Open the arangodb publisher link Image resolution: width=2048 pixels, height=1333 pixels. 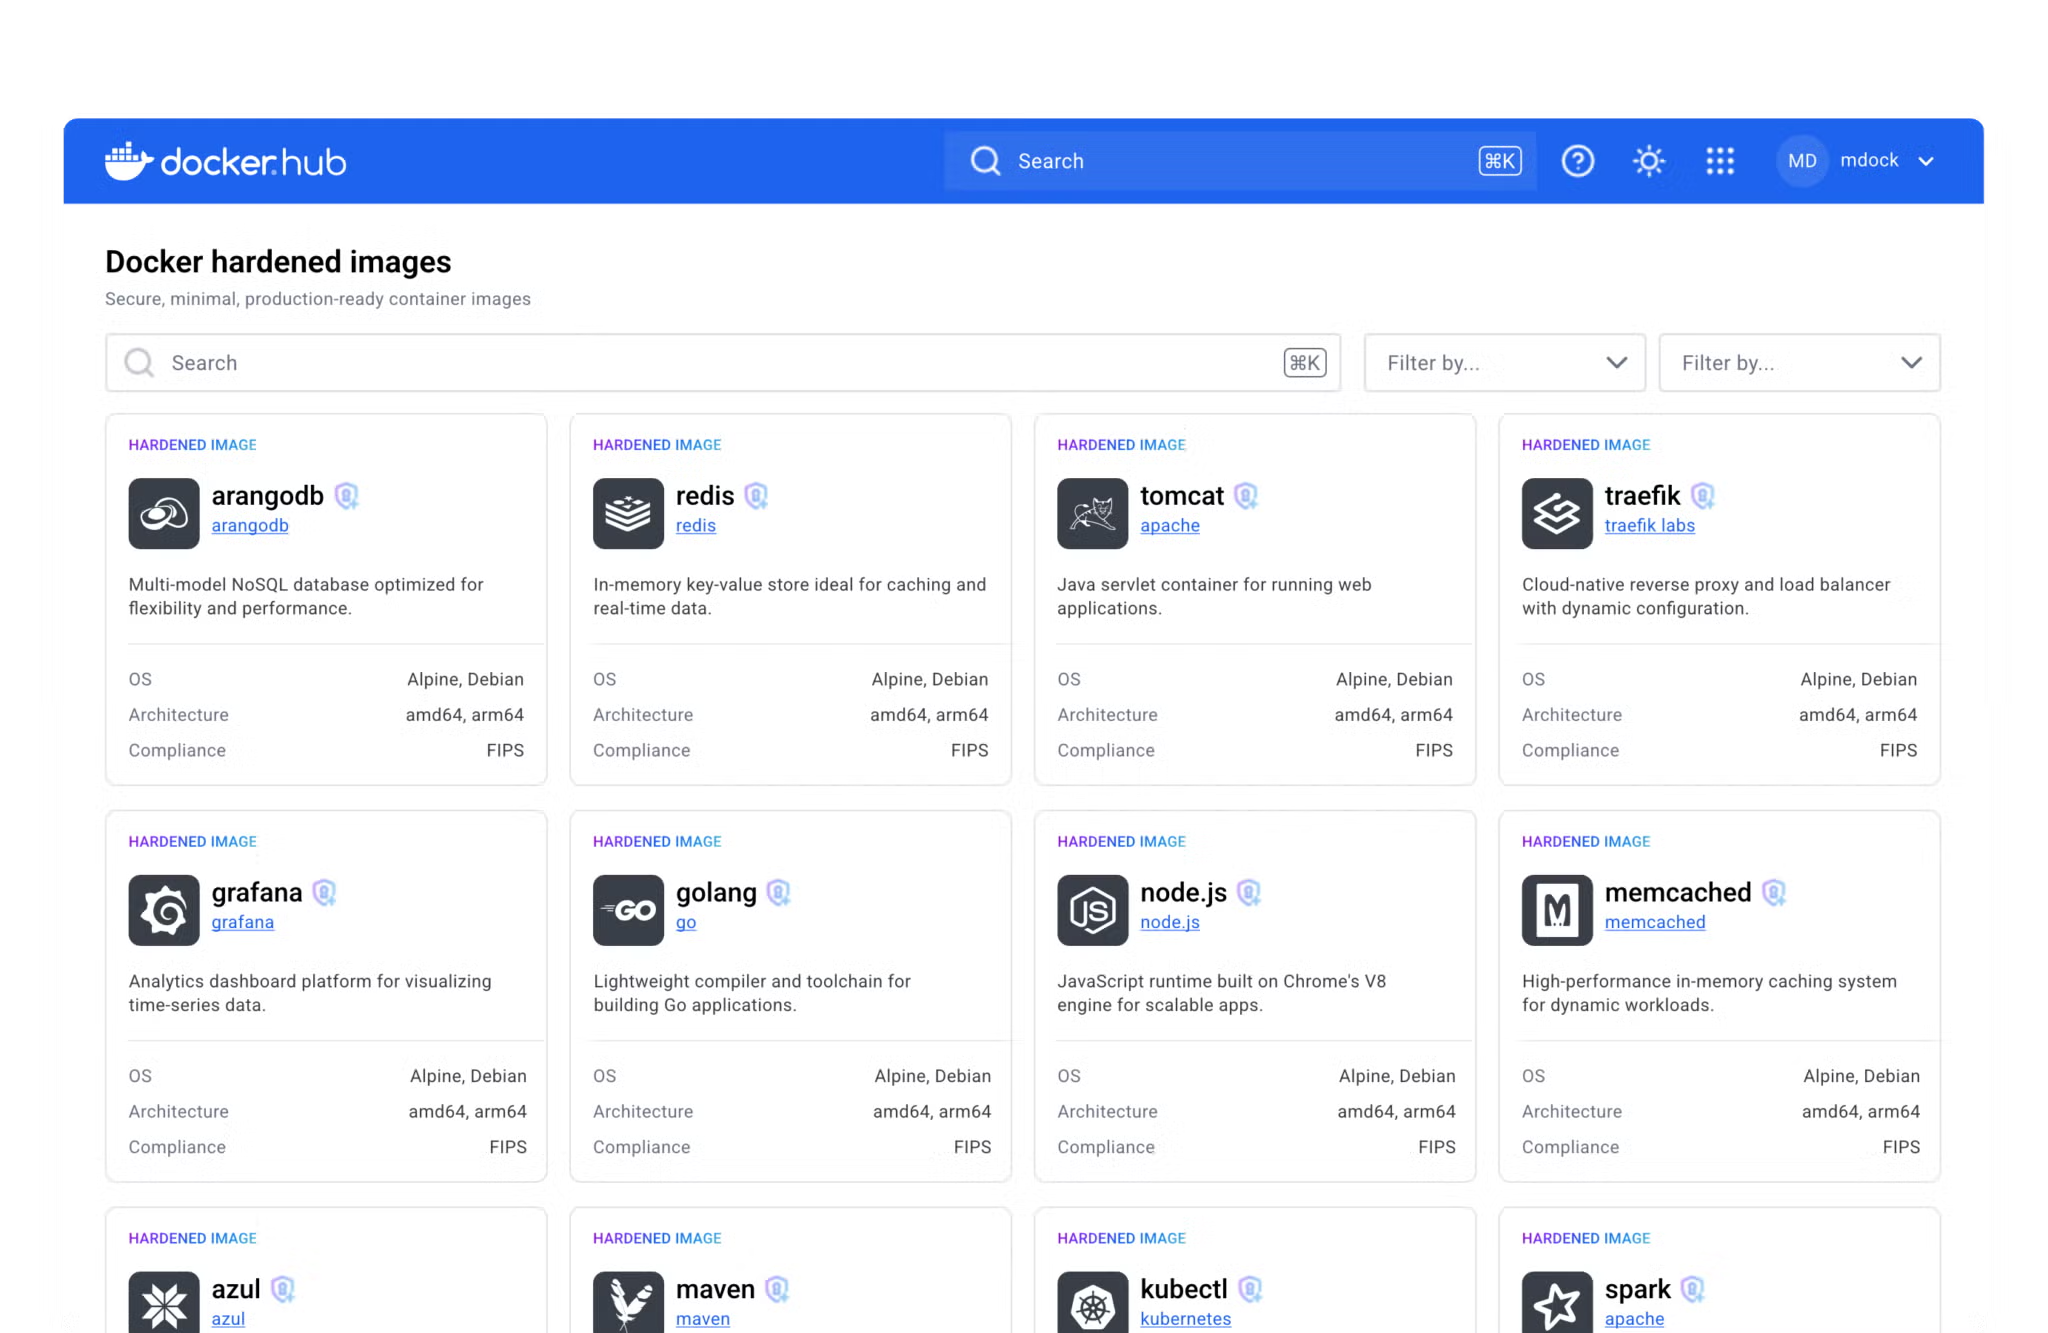pos(249,525)
